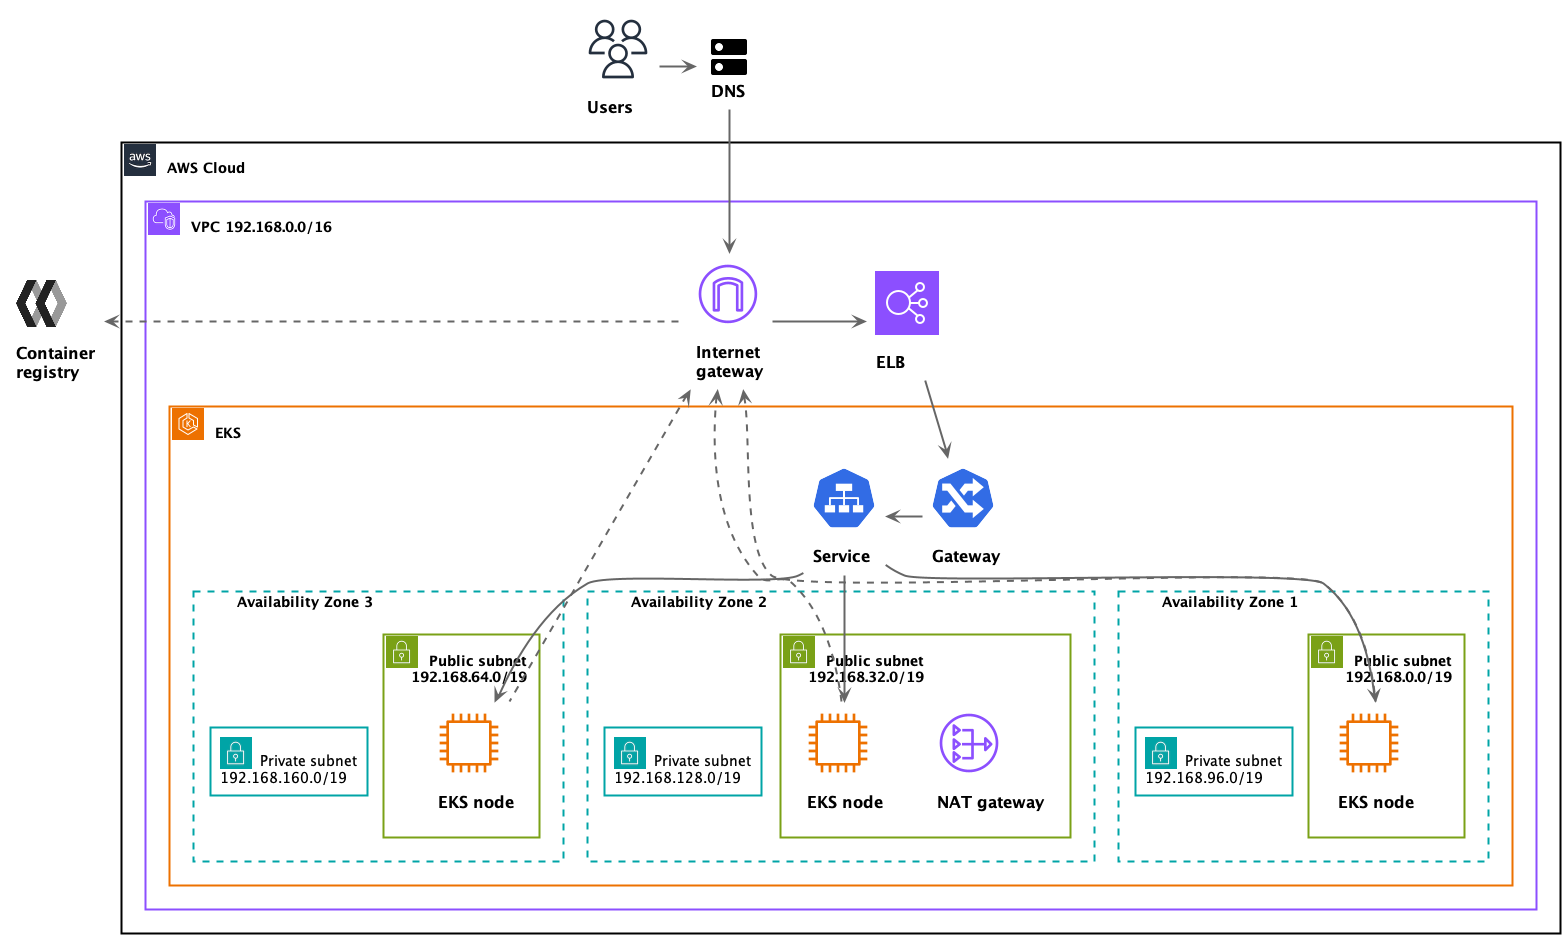
Task: Click the blue Kubernetes Service icon
Action: 844,498
